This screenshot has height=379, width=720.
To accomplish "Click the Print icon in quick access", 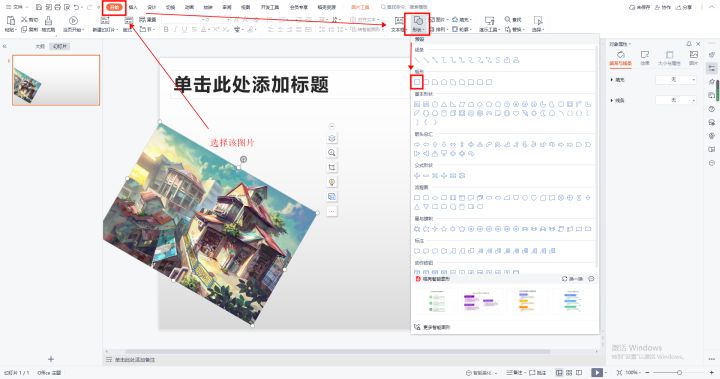I will 57,7.
